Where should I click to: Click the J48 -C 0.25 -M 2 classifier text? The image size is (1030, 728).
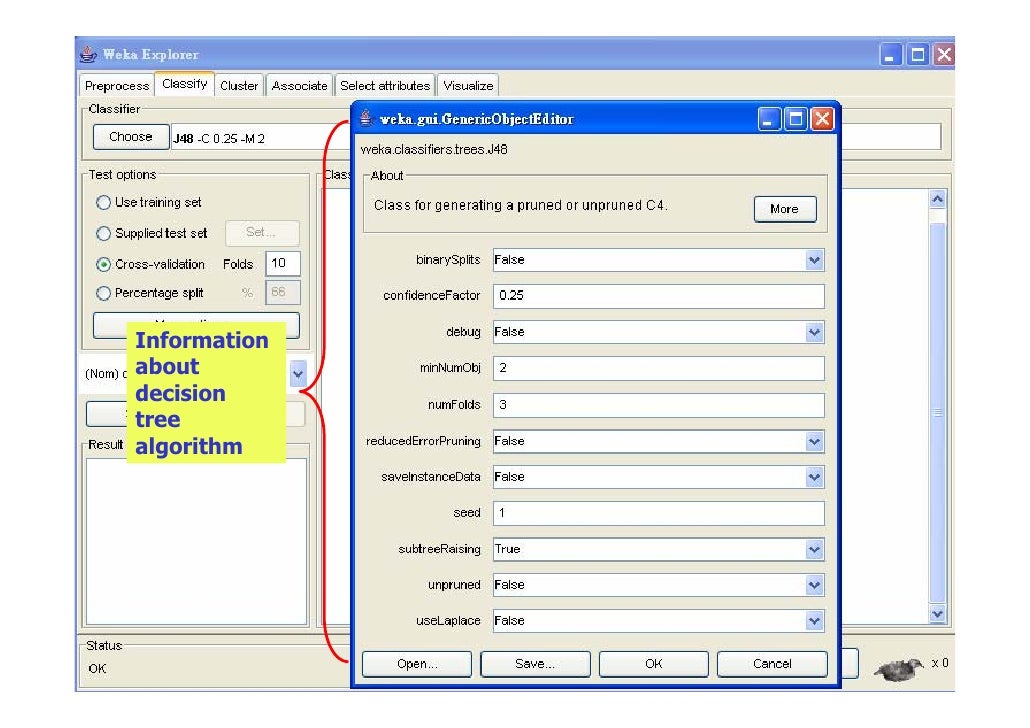(x=219, y=139)
